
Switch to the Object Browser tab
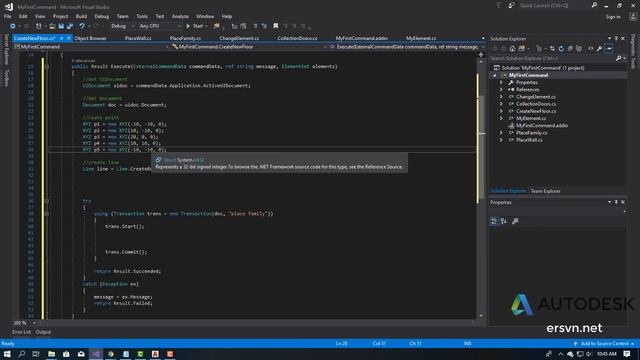coord(90,38)
